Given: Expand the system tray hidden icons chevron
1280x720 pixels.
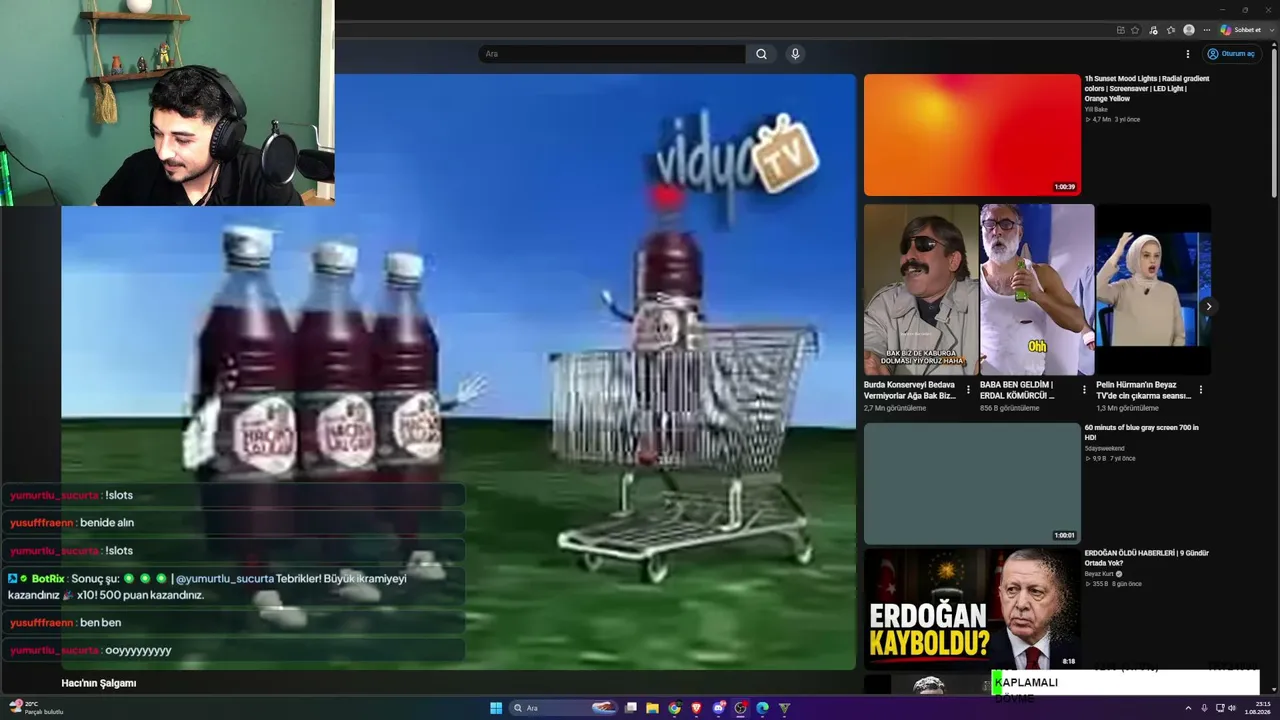Looking at the screenshot, I should tap(1189, 708).
